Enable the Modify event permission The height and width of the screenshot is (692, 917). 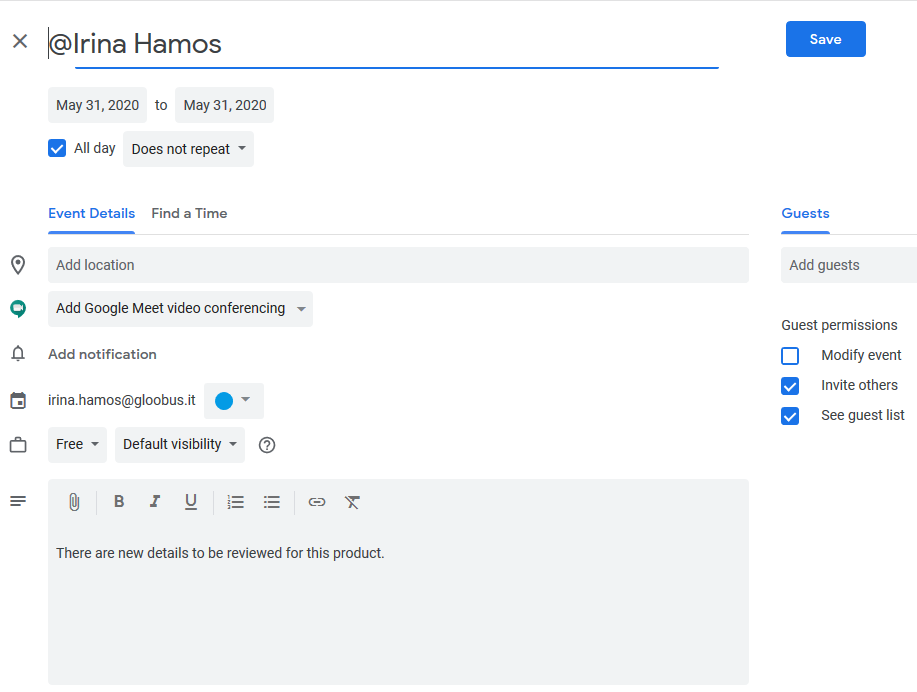point(790,356)
